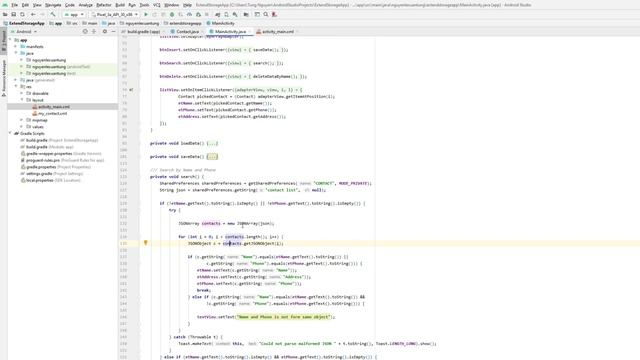Switch to the build.gradle (:app) tab
The height and width of the screenshot is (360, 640).
pyautogui.click(x=143, y=31)
